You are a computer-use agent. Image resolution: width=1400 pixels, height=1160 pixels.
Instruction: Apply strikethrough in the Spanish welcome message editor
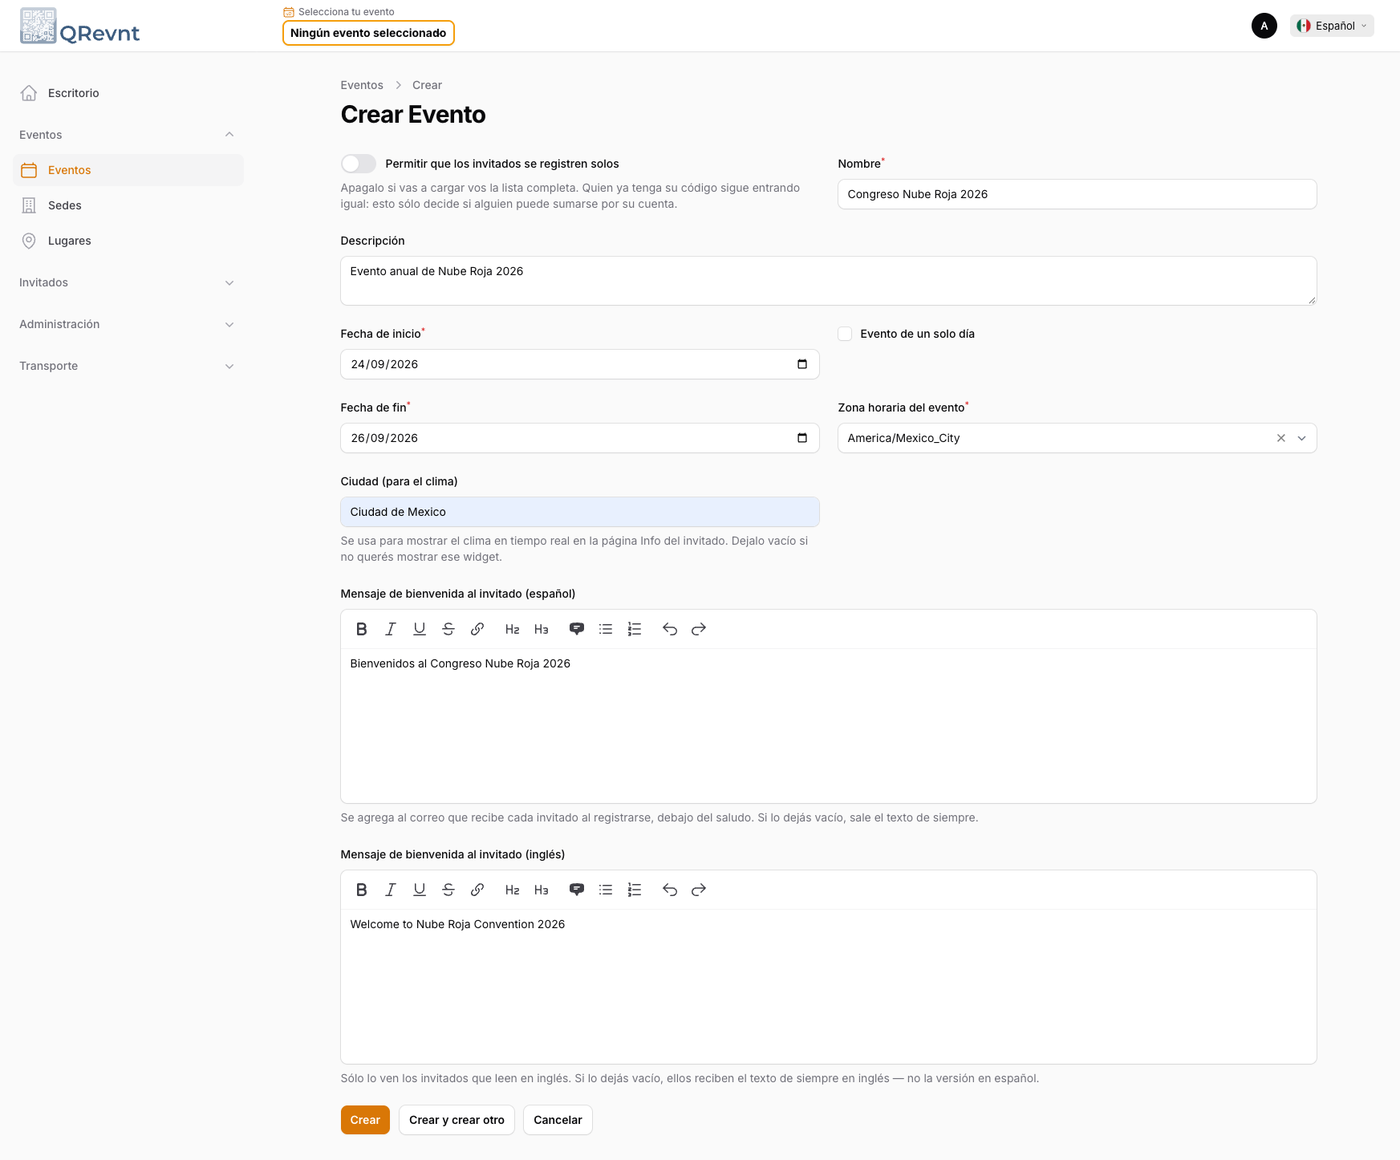coord(449,629)
